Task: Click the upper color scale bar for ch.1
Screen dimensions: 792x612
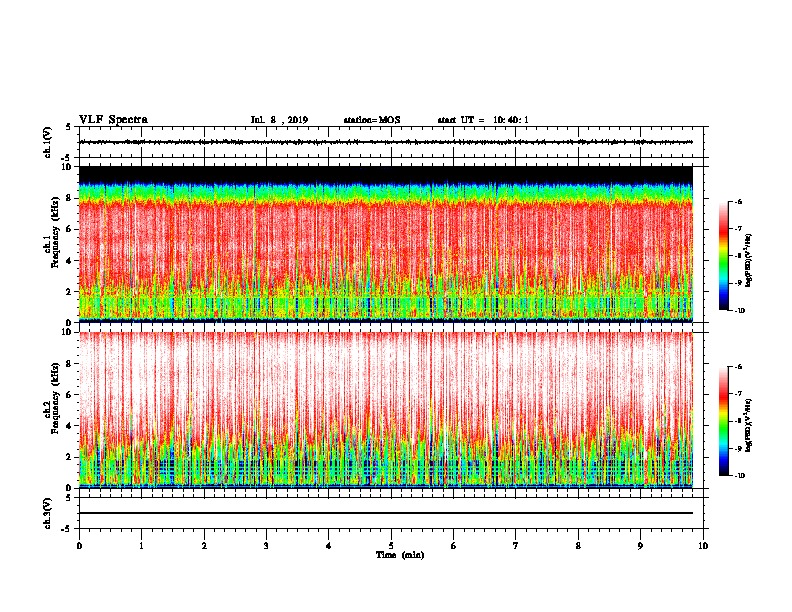Action: [x=723, y=256]
